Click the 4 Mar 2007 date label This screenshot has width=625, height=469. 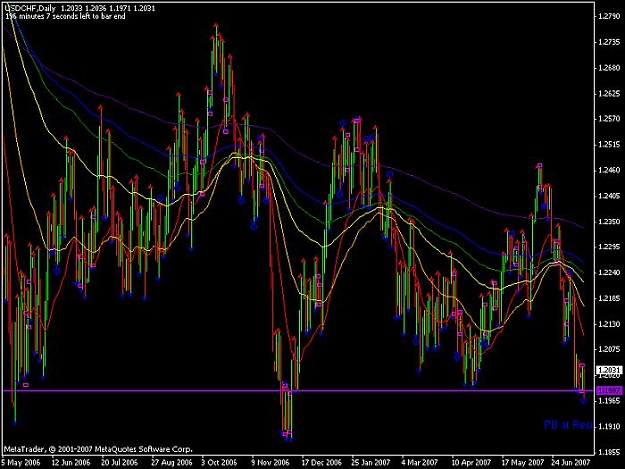[x=420, y=463]
